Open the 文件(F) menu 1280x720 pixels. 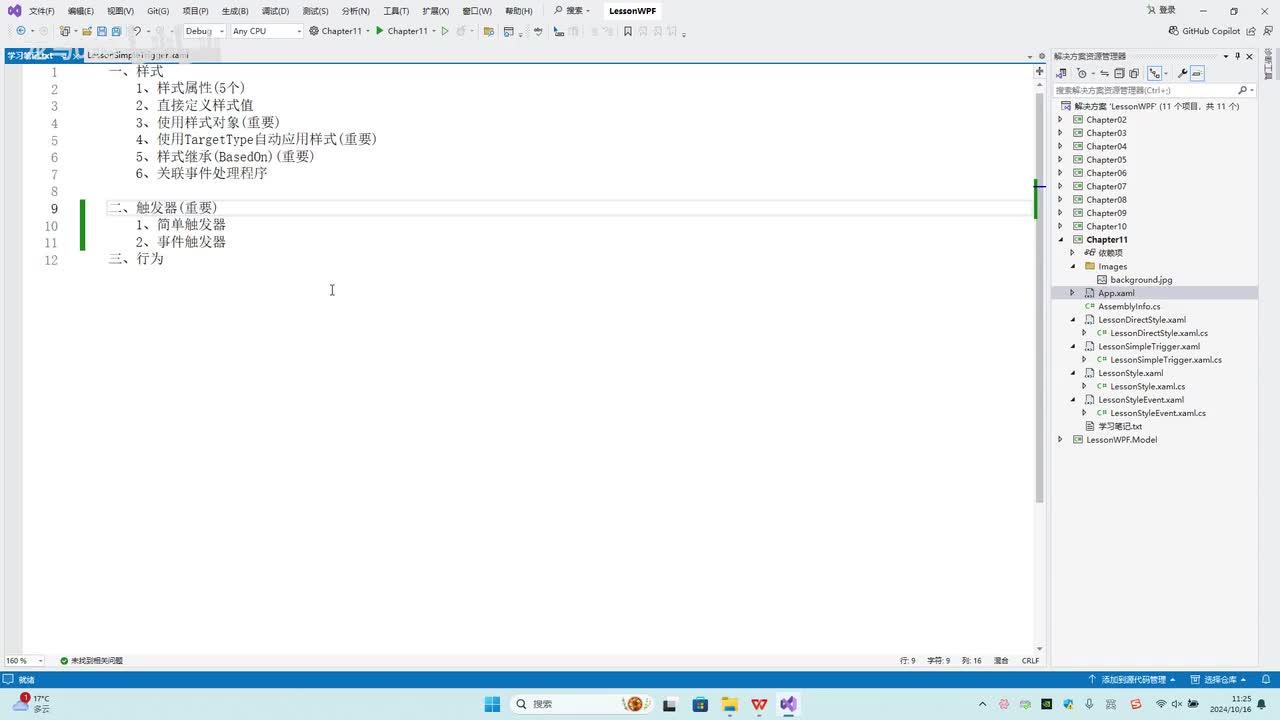click(x=42, y=11)
